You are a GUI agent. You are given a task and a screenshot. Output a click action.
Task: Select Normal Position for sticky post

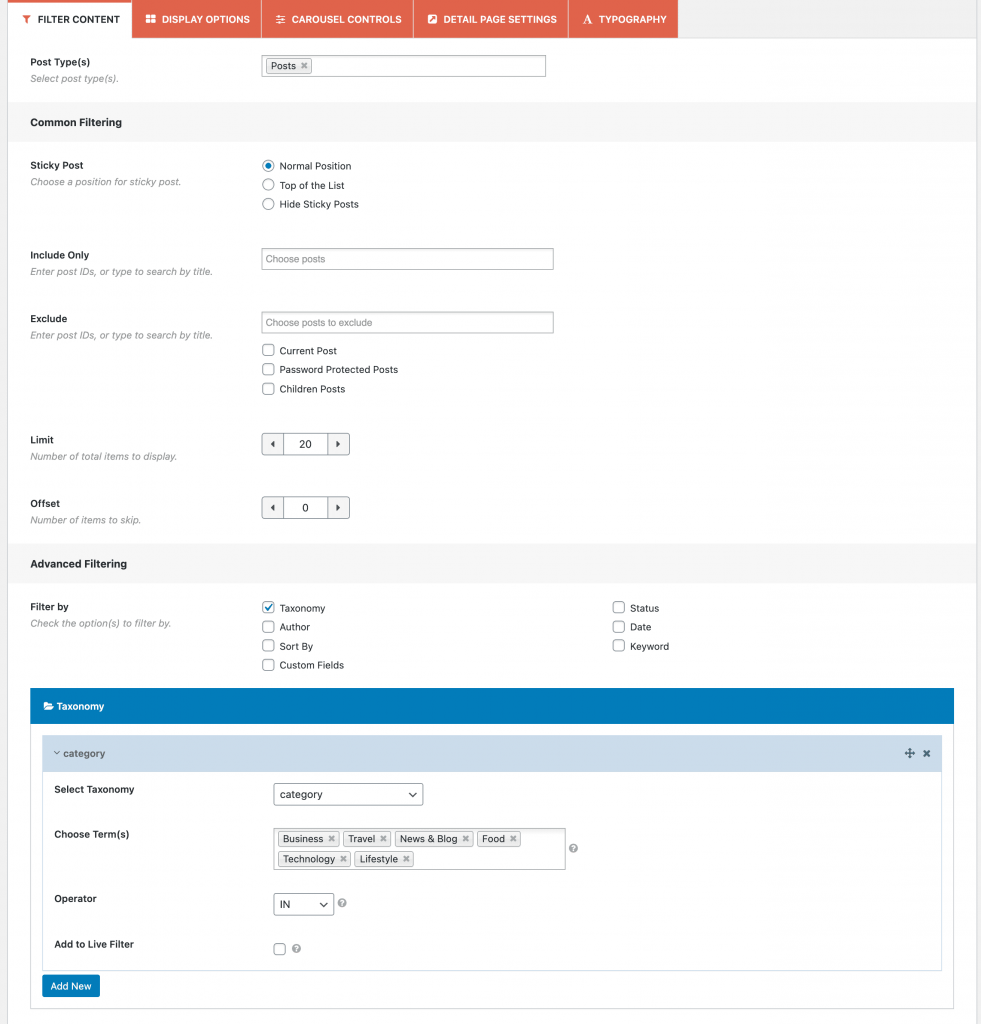(268, 166)
